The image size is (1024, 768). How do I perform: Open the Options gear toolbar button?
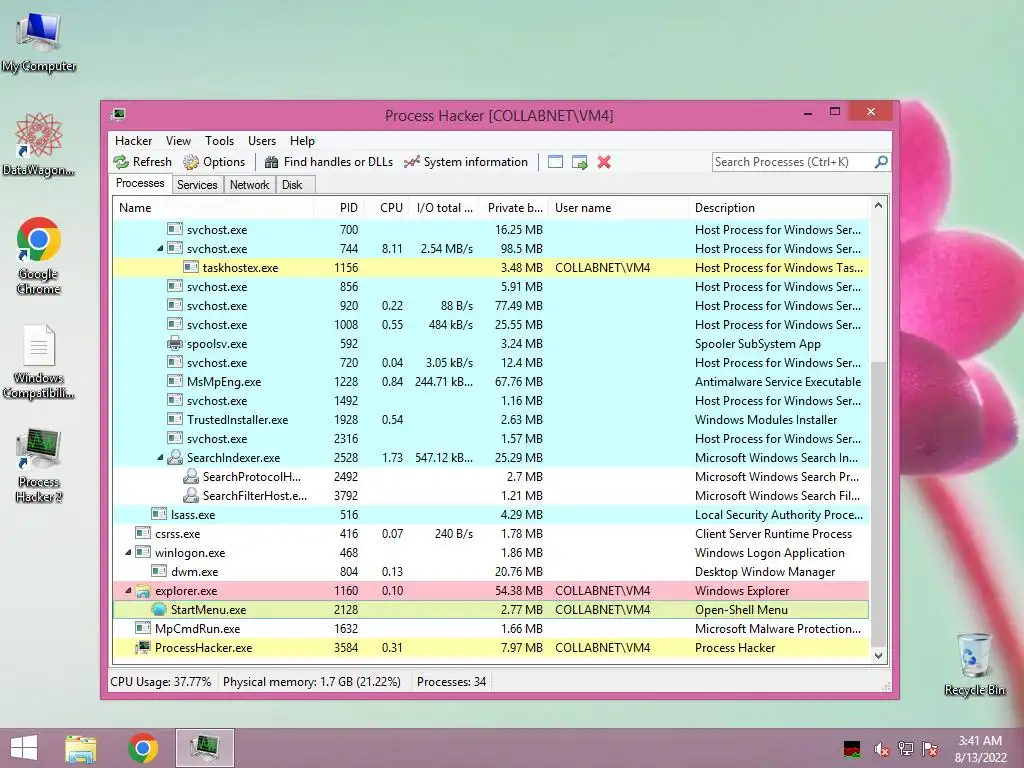point(214,162)
